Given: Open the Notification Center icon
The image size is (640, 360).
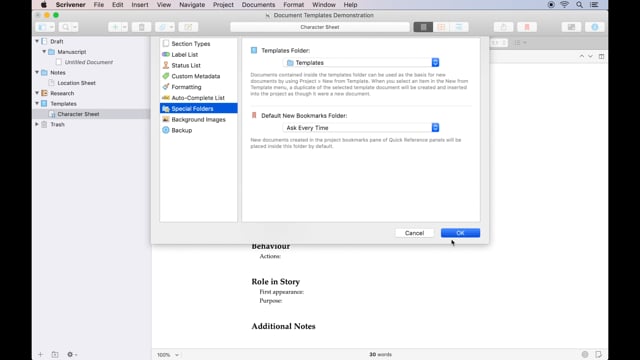Looking at the screenshot, I should (x=594, y=5).
